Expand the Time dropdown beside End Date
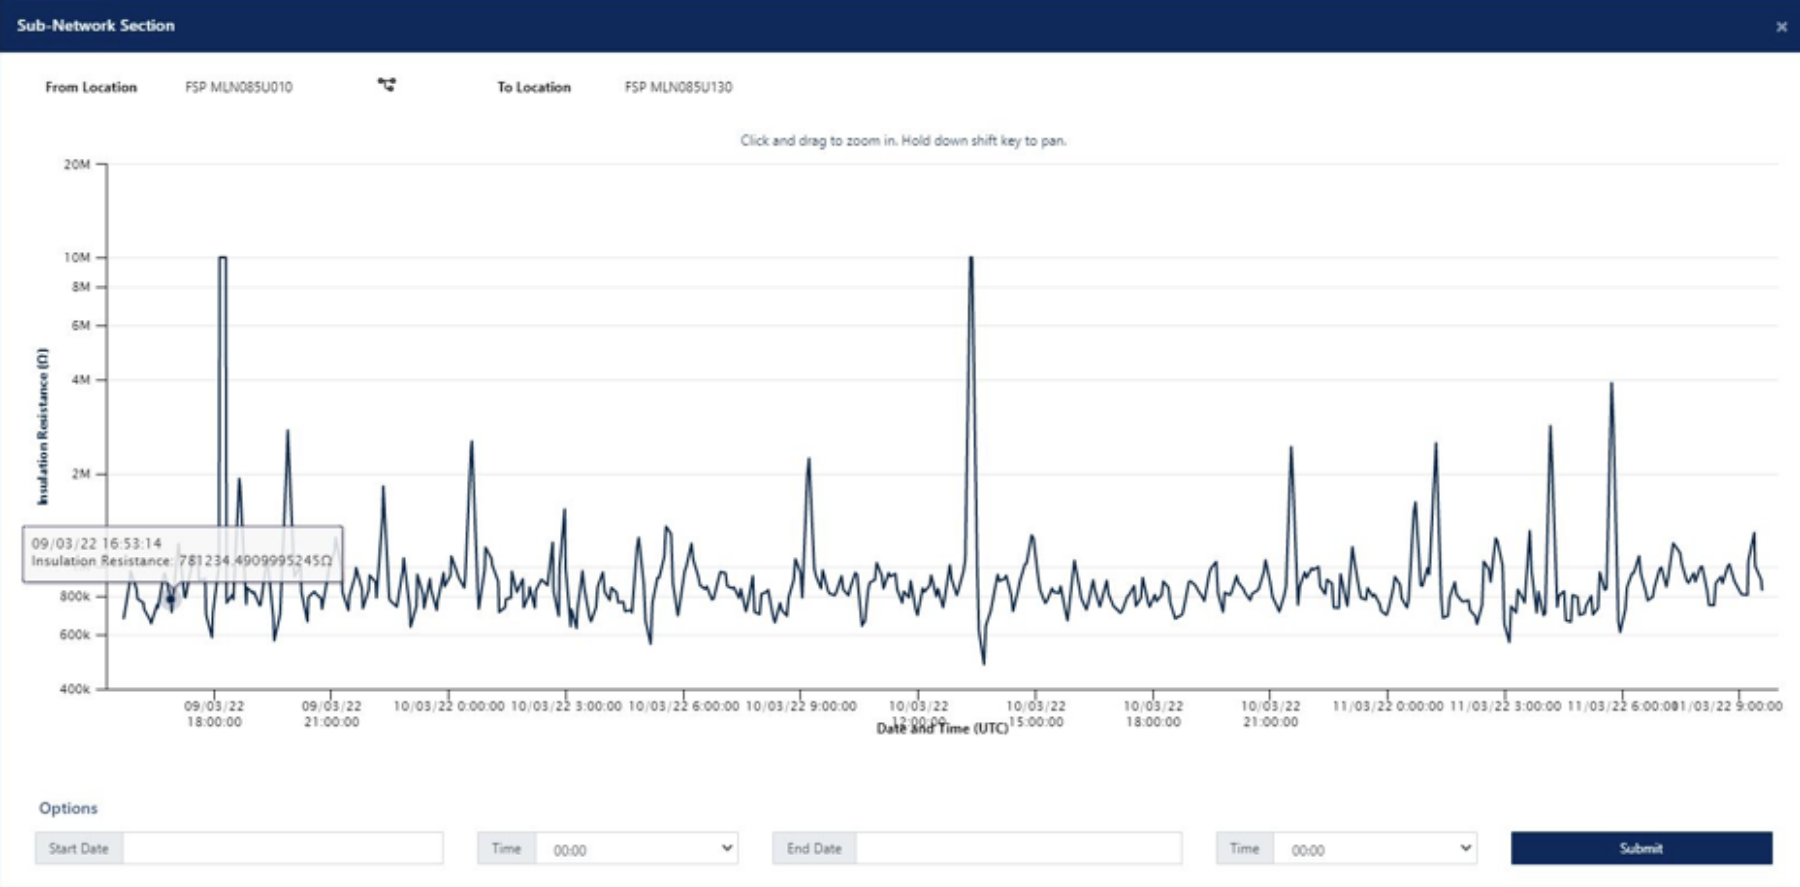Image resolution: width=1800 pixels, height=887 pixels. point(1375,849)
